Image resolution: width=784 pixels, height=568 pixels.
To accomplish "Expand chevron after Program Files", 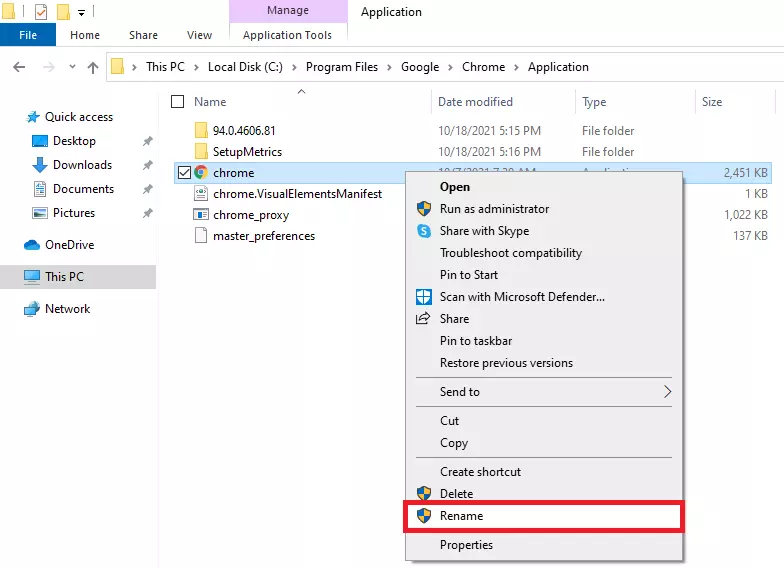I will (390, 68).
